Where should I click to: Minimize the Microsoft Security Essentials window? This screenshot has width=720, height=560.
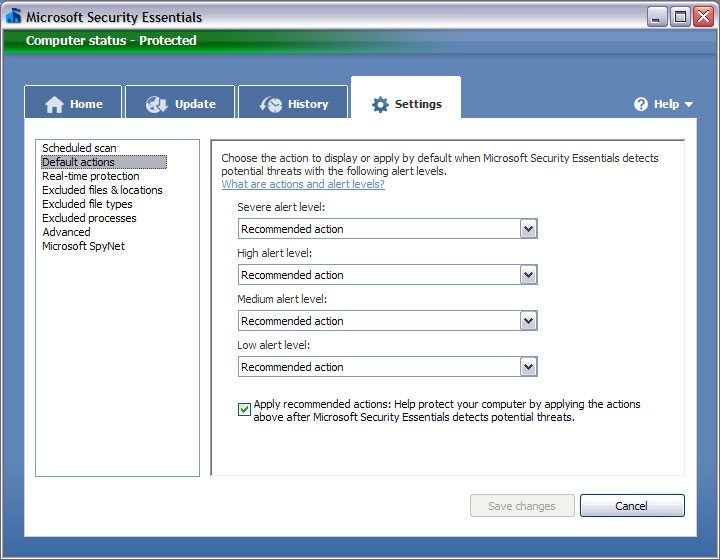657,17
